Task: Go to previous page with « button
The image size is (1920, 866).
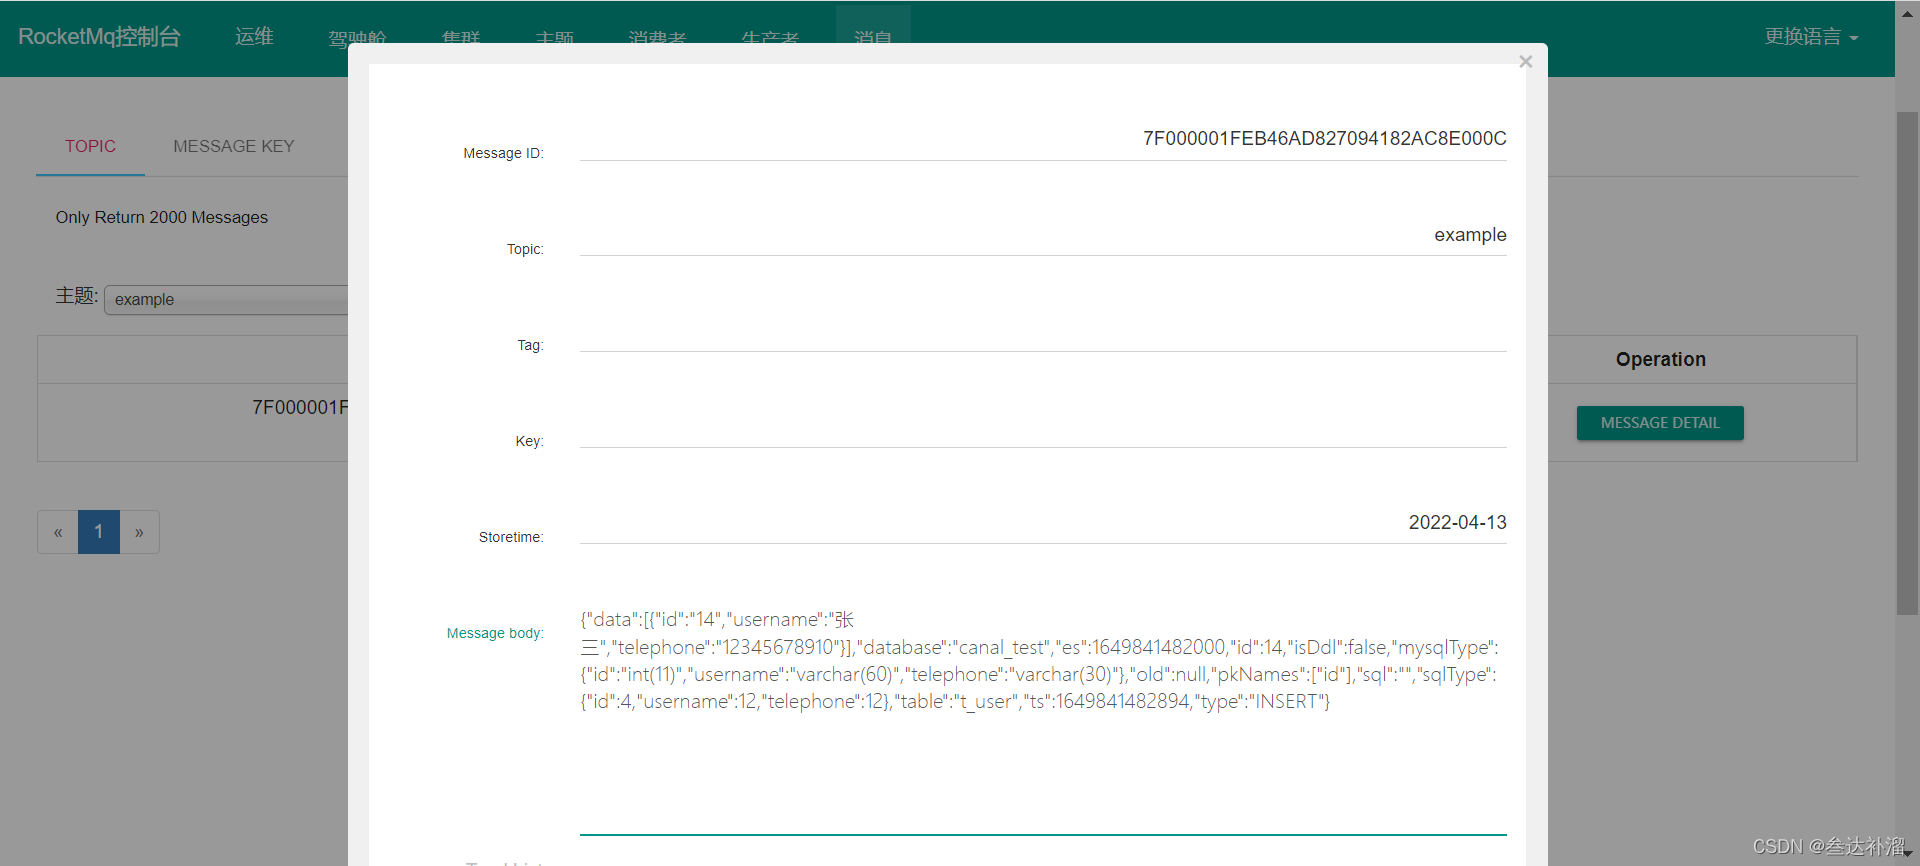Action: coord(58,532)
